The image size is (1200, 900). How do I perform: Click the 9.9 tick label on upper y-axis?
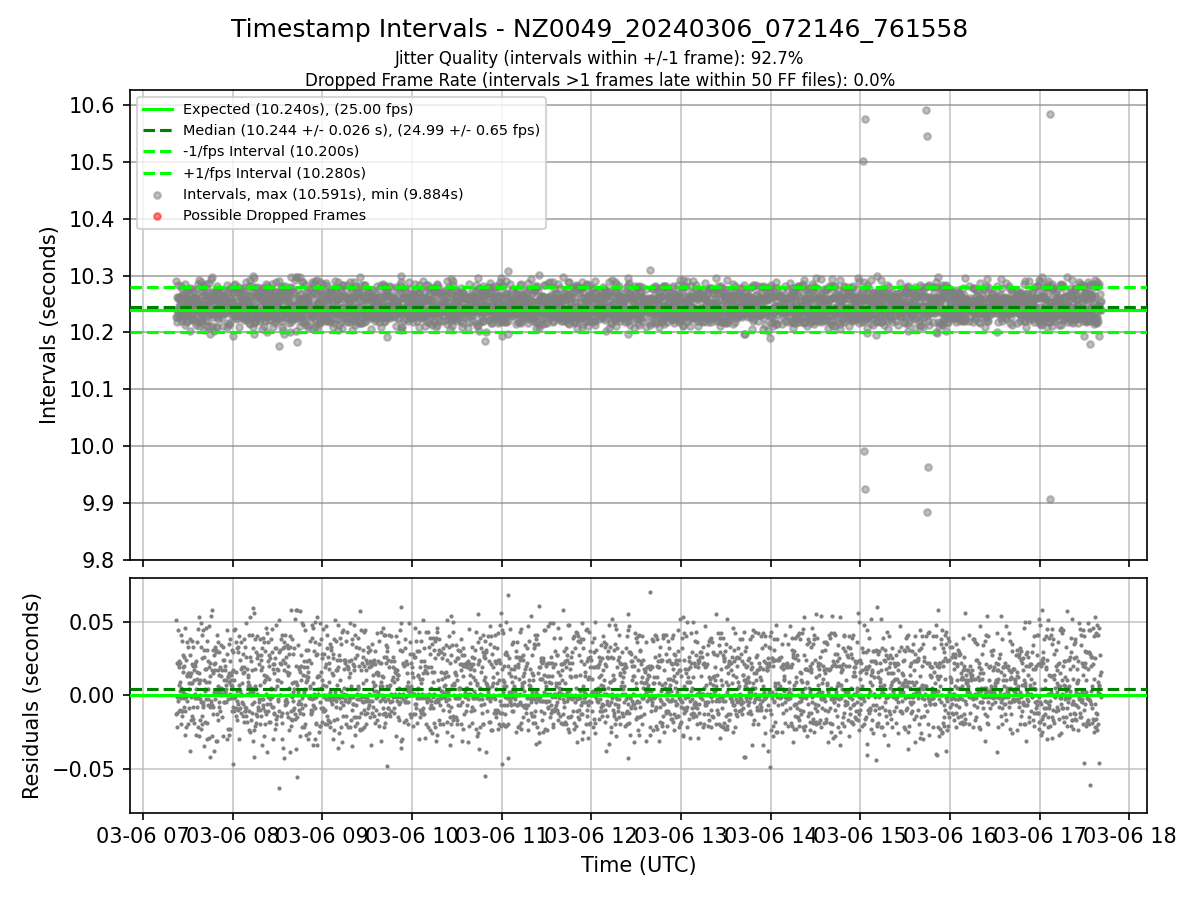coord(98,503)
